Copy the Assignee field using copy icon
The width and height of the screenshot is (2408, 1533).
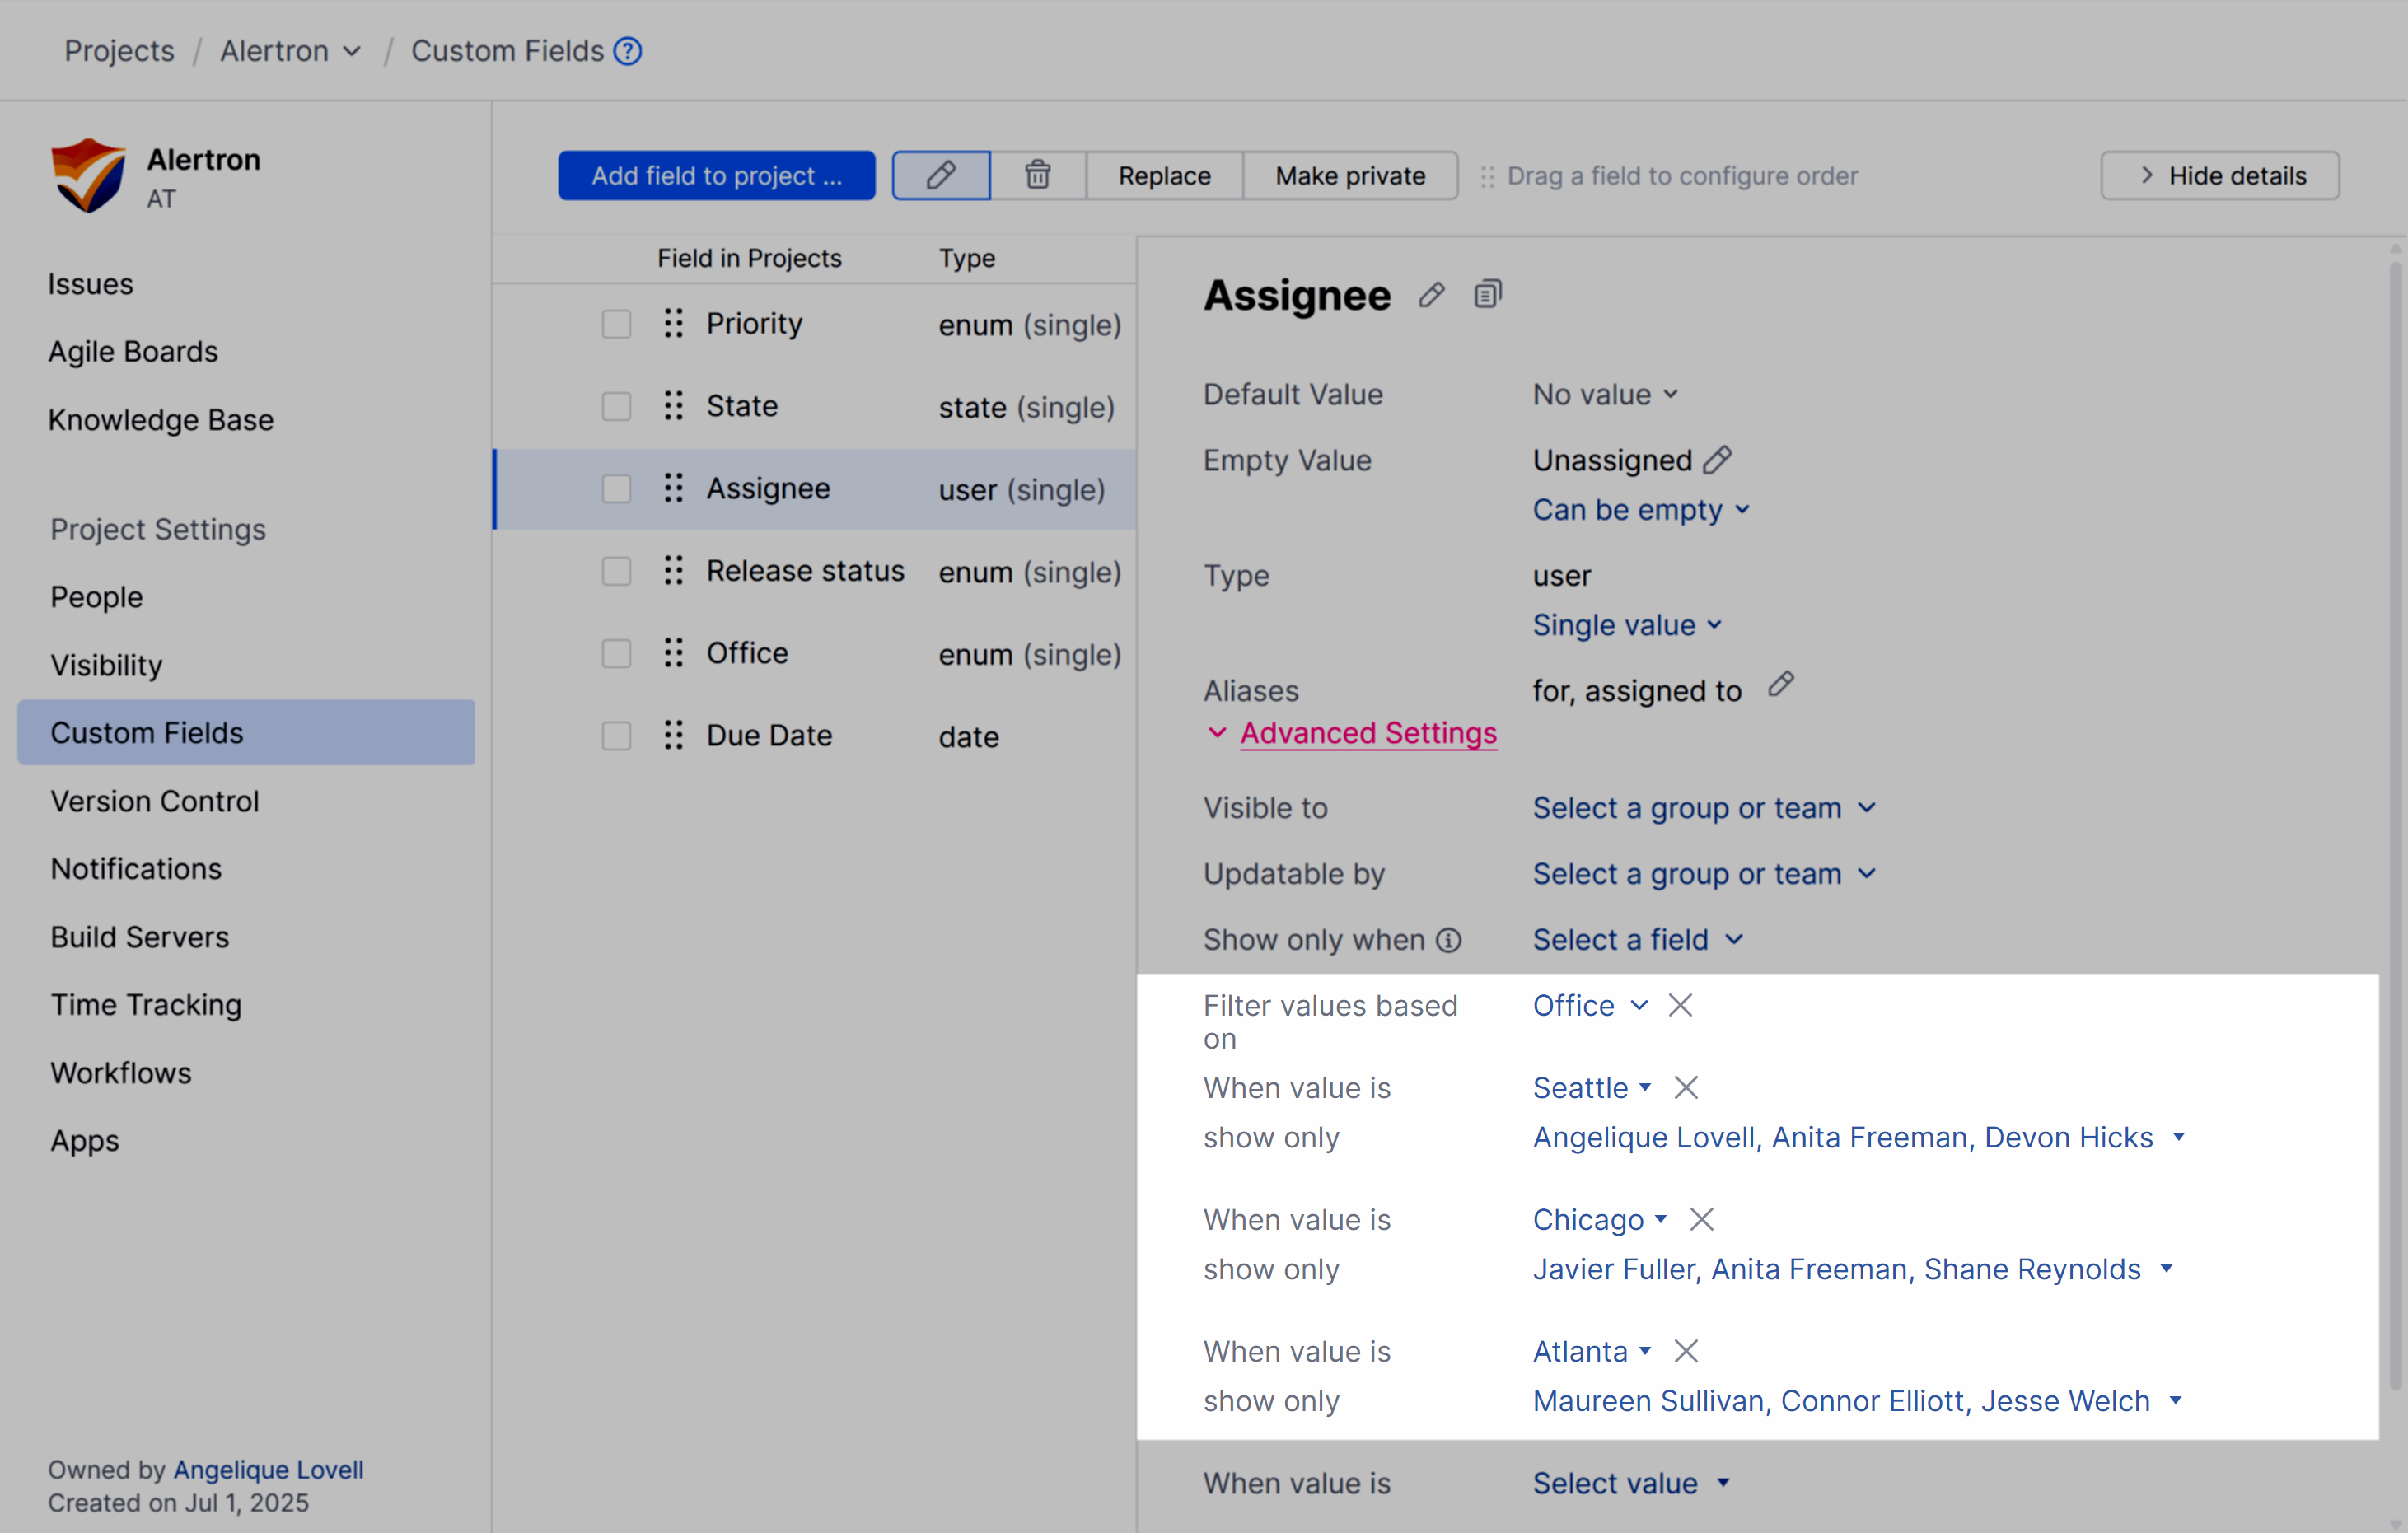click(1487, 293)
